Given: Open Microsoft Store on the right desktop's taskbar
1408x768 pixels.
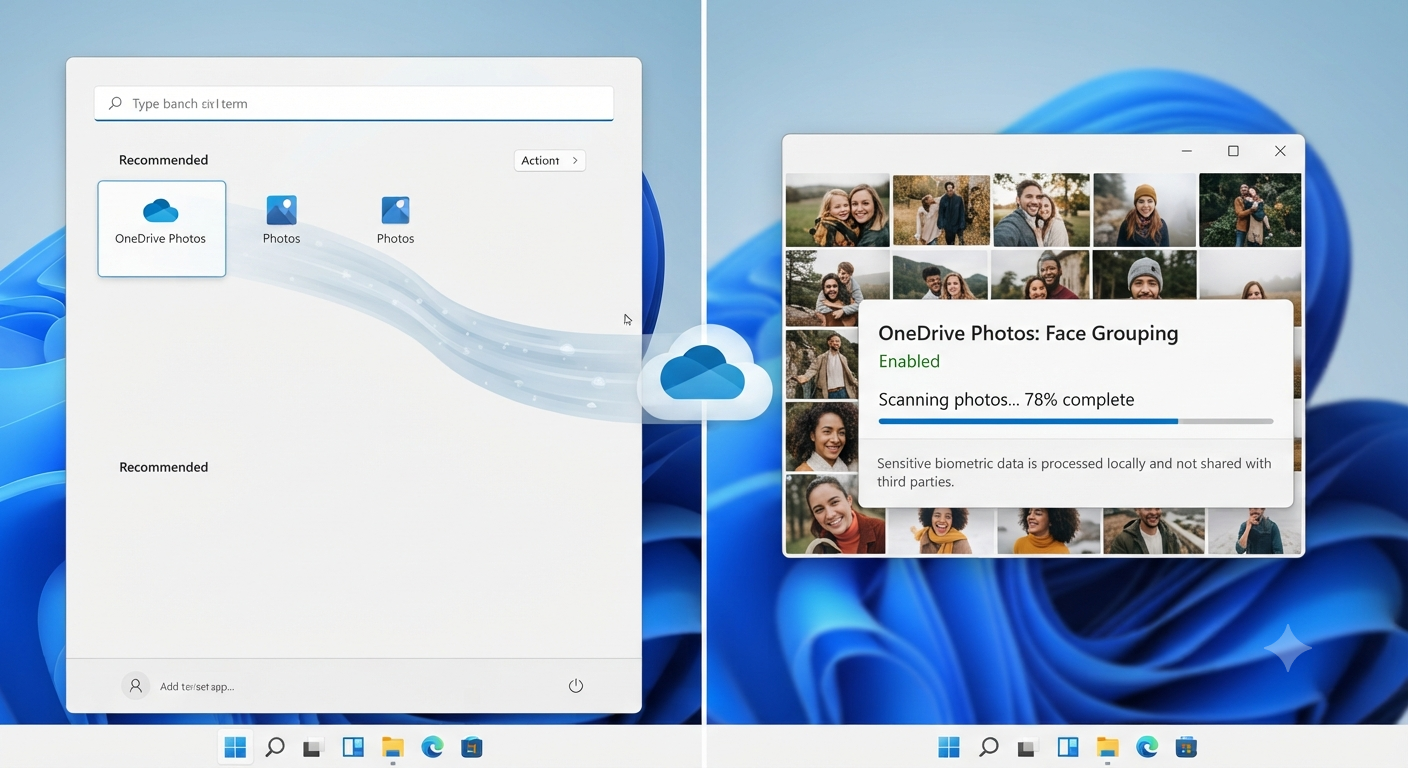Looking at the screenshot, I should coord(1186,747).
